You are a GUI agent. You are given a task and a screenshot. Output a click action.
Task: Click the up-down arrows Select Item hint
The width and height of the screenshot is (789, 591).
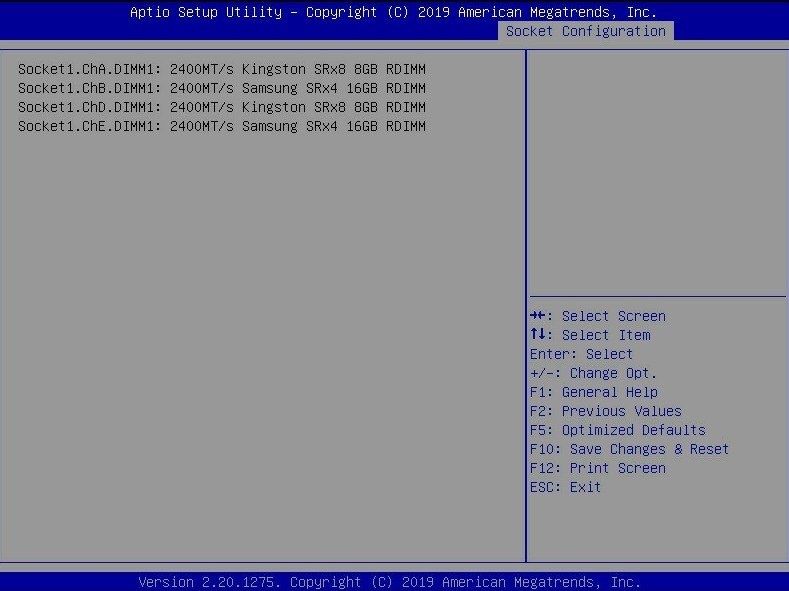click(590, 335)
